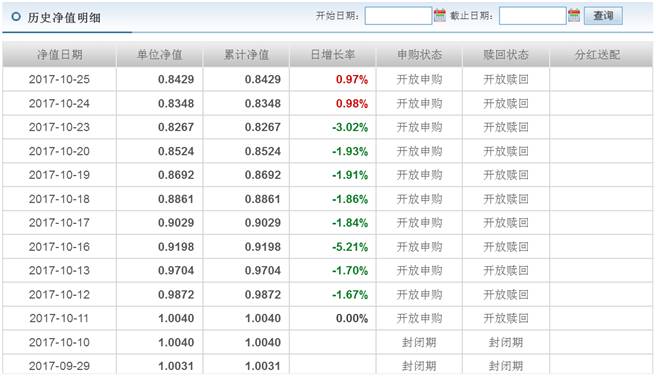Viewport: 656px width, 378px height.
Task: Click the 0.00% daily growth value
Action: click(x=352, y=318)
